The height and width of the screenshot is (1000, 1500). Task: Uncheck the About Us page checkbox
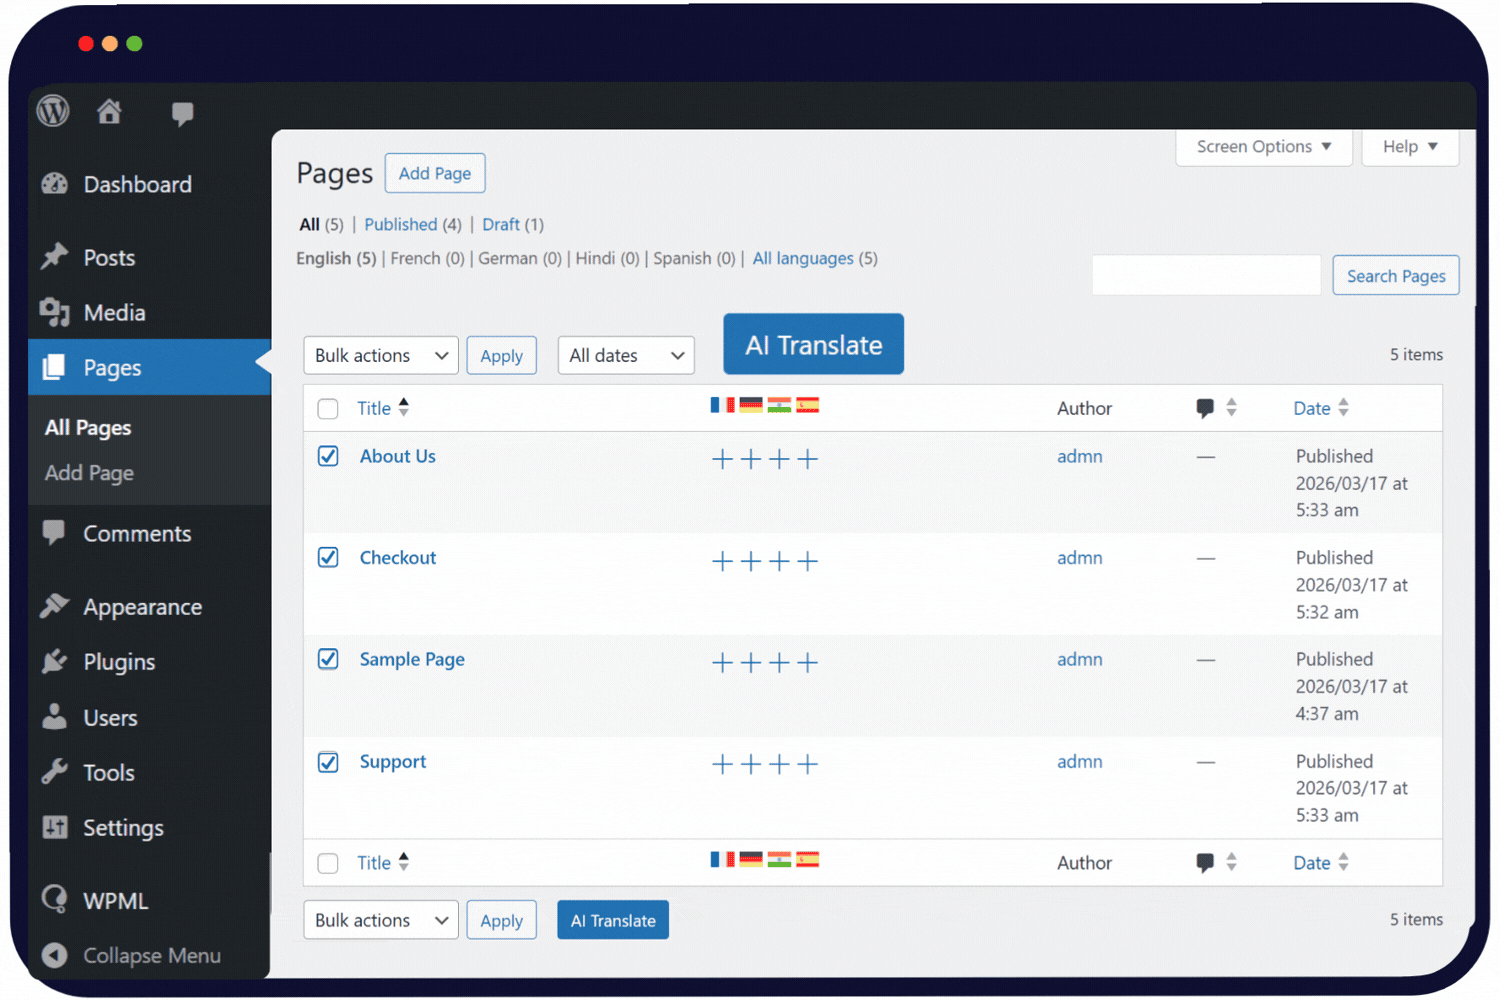point(328,456)
